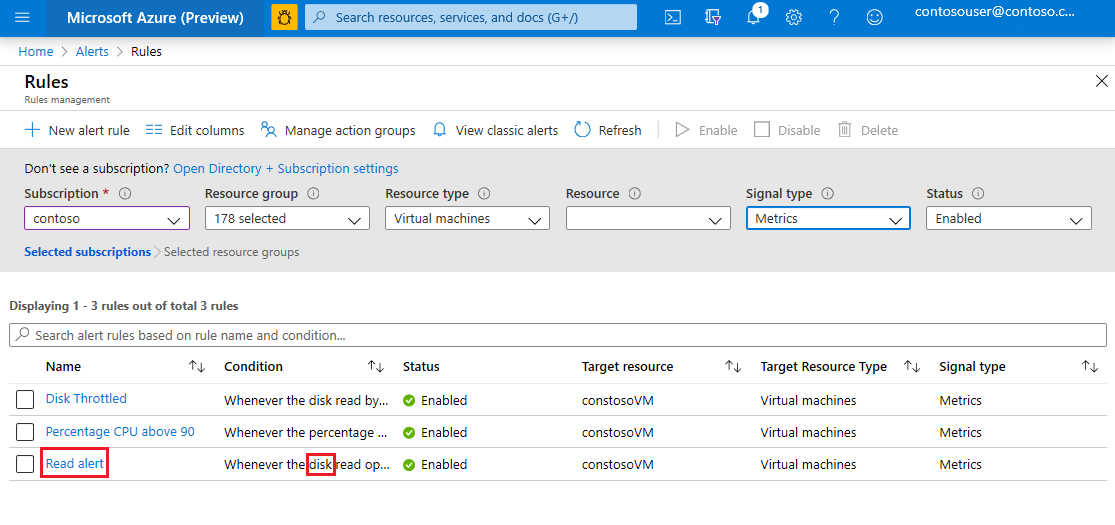Sort rules by Name column

[x=197, y=367]
